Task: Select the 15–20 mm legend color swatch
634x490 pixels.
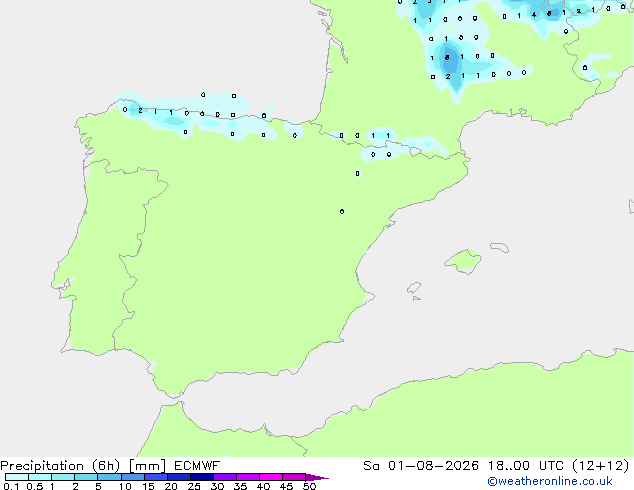Action: pos(156,477)
